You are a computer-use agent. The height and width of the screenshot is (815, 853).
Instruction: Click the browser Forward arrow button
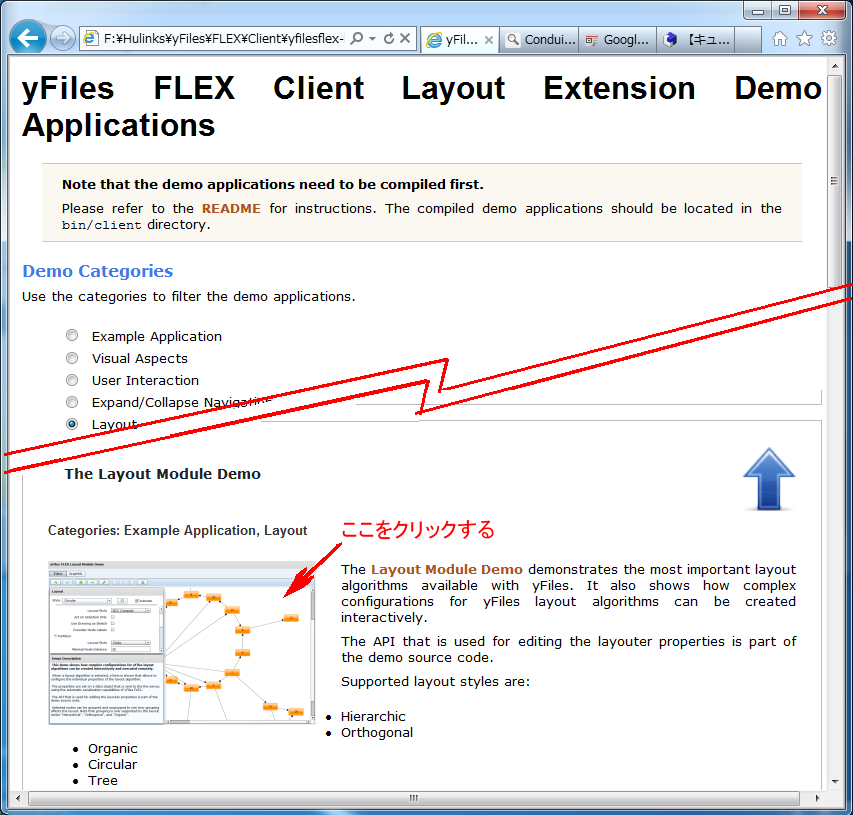pyautogui.click(x=63, y=39)
